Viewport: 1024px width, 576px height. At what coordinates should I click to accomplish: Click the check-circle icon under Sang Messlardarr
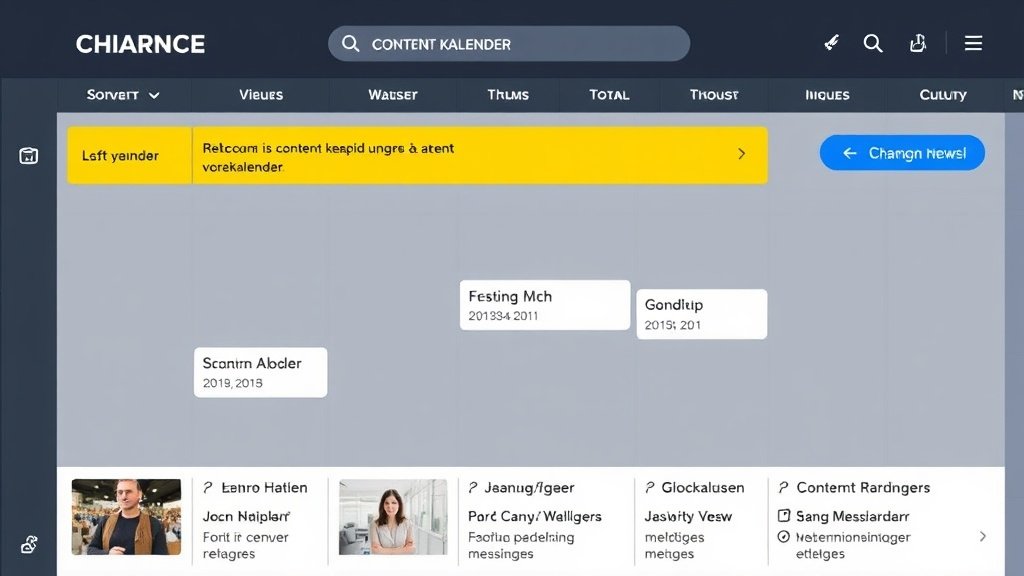(x=784, y=537)
